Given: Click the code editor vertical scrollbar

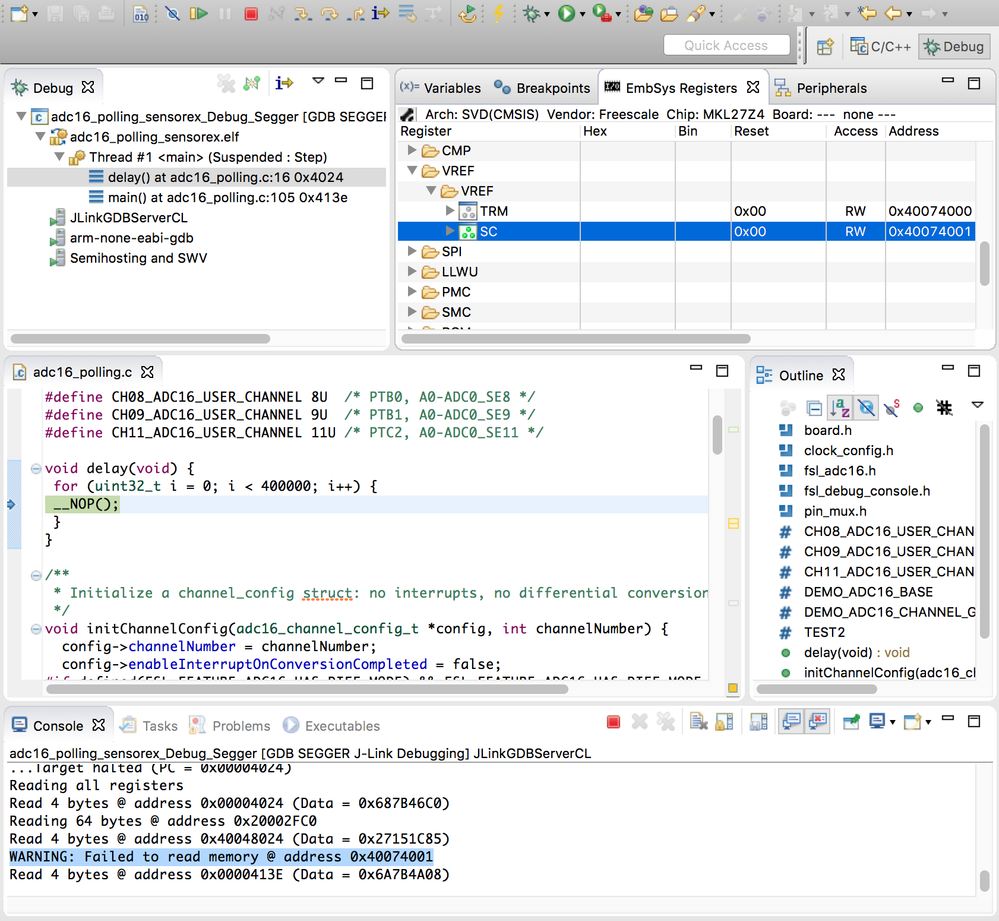Looking at the screenshot, I should [717, 434].
